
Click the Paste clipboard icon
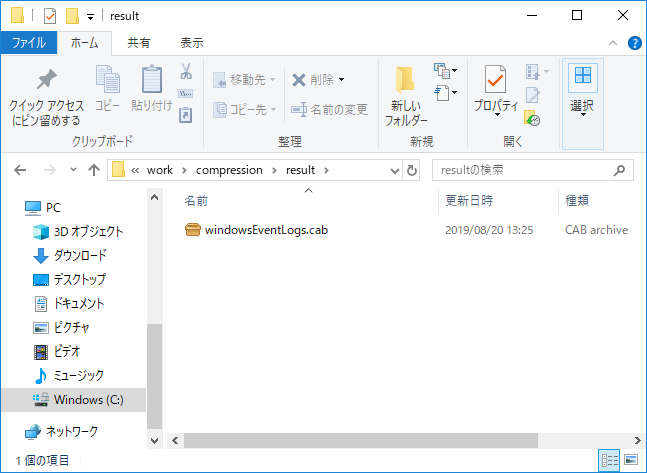[152, 78]
